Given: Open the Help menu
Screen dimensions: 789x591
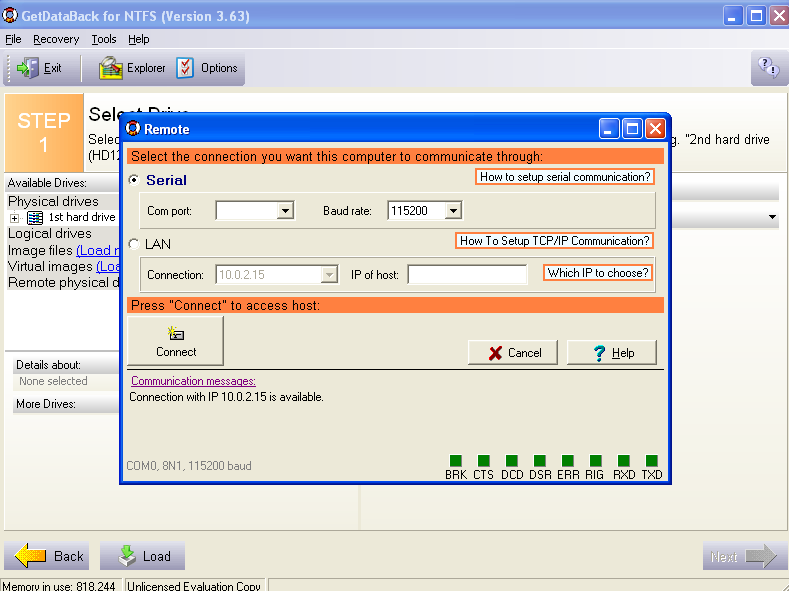Looking at the screenshot, I should click(x=138, y=39).
